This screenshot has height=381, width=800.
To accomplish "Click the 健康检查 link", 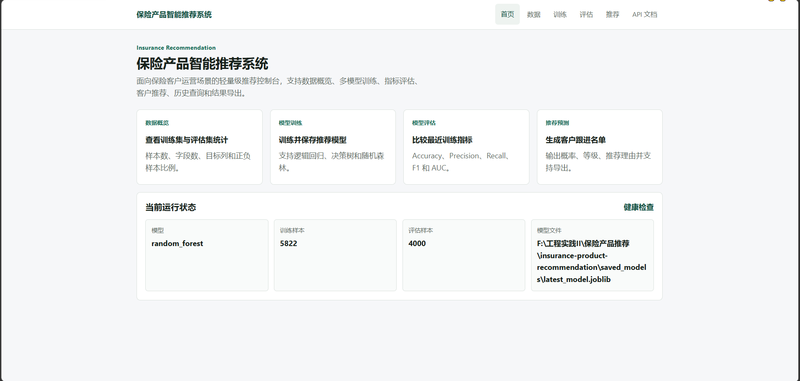I will (638, 207).
